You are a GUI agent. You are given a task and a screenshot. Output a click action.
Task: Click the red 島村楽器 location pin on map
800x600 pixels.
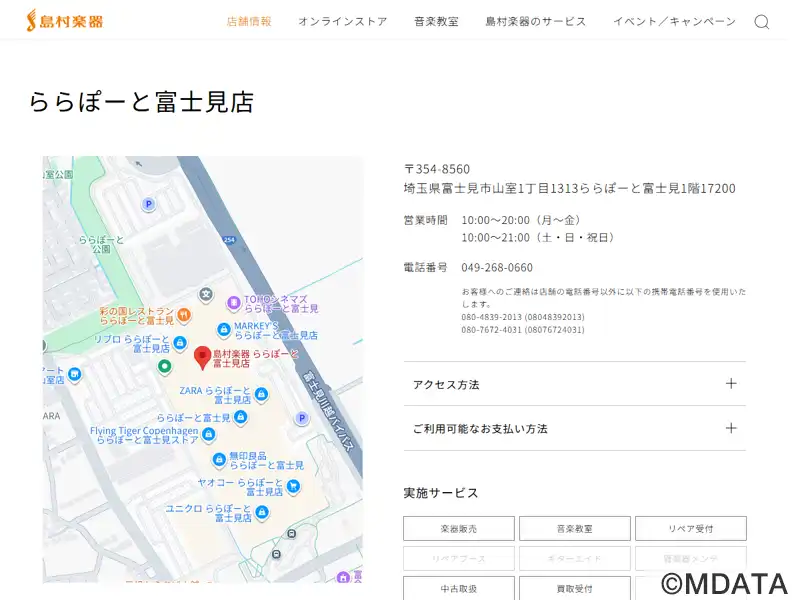tap(203, 358)
